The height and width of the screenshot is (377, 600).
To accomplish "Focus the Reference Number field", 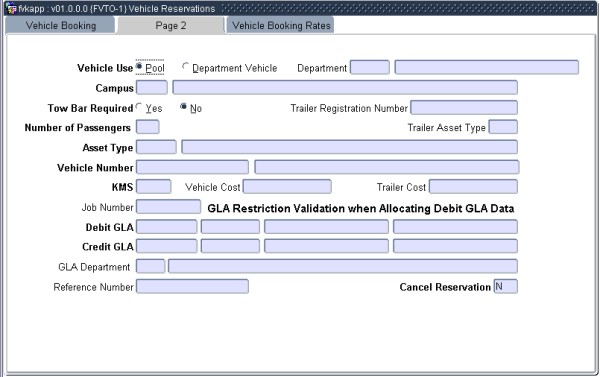I will (x=192, y=286).
